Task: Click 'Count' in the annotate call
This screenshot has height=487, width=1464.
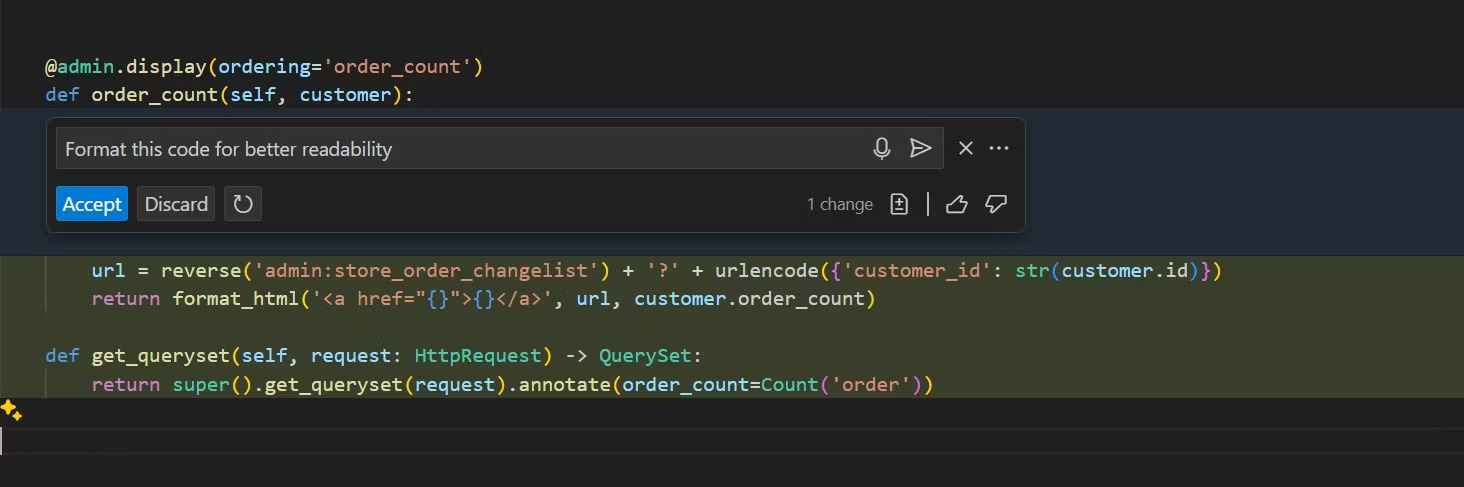Action: pyautogui.click(x=789, y=384)
